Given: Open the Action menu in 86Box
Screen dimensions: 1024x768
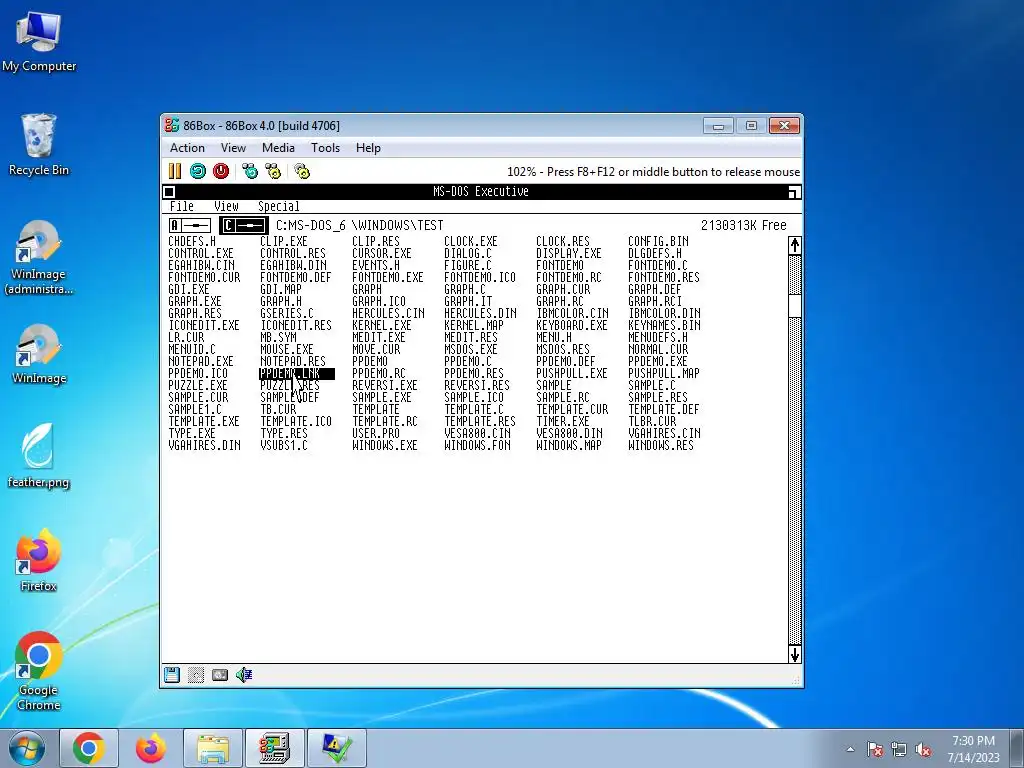Looking at the screenshot, I should pos(187,148).
